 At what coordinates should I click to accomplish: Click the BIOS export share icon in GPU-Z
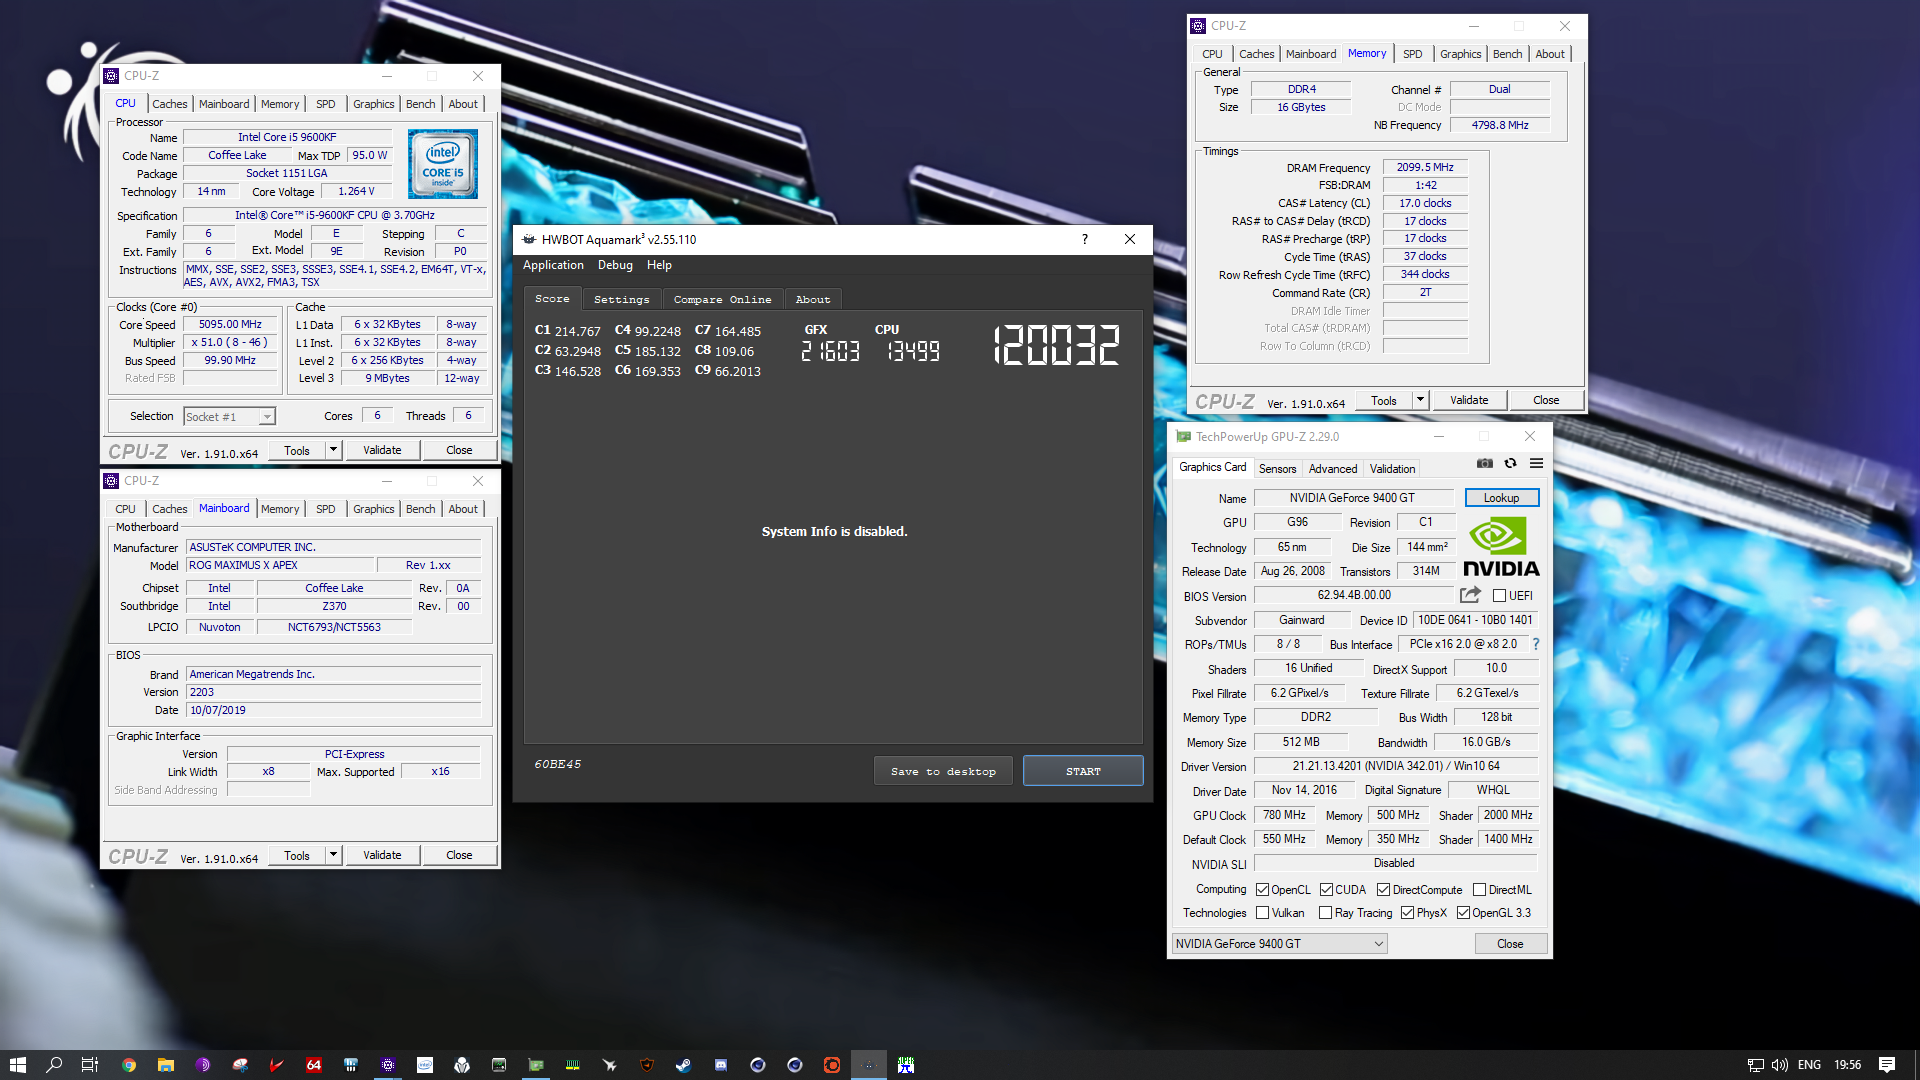point(1470,595)
